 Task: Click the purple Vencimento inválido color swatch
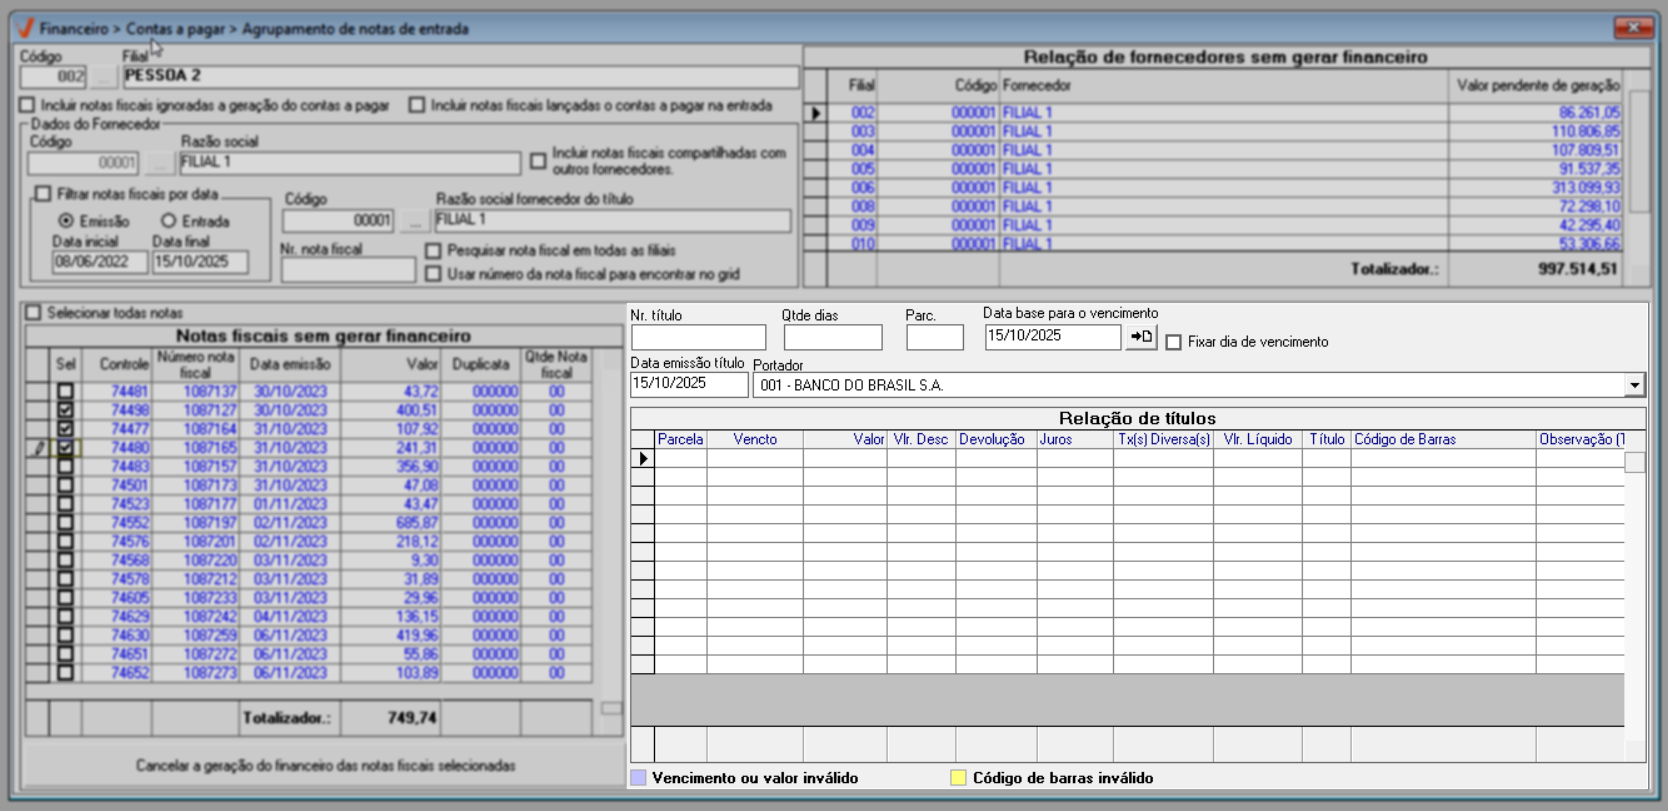(638, 778)
